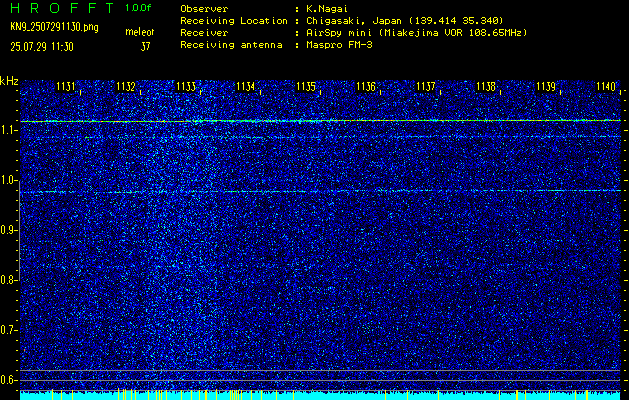Click the meteor label above the count
629x400 pixels.
coord(140,33)
